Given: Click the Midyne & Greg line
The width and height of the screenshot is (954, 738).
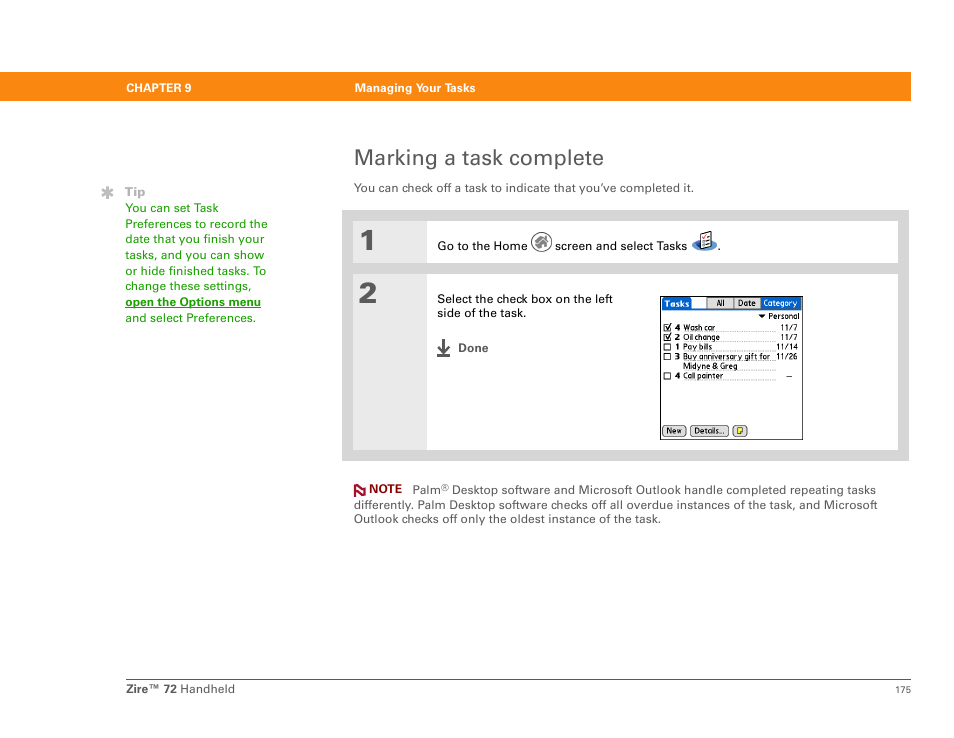Looking at the screenshot, I should (710, 366).
